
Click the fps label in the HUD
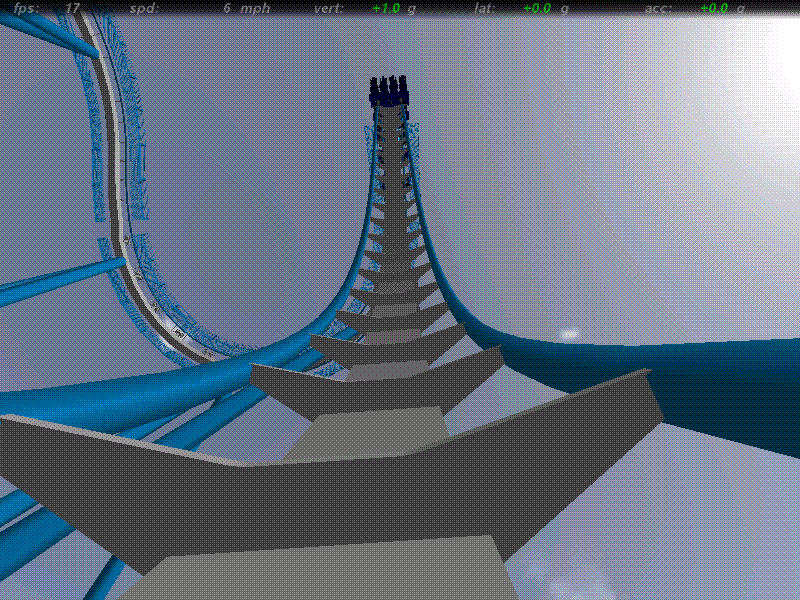(x=27, y=9)
